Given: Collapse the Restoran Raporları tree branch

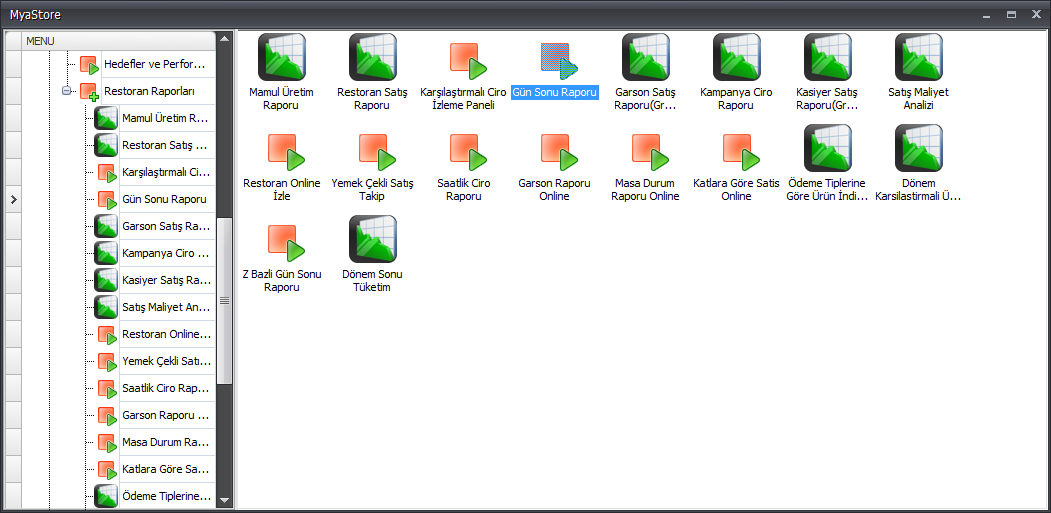Looking at the screenshot, I should click(66, 91).
